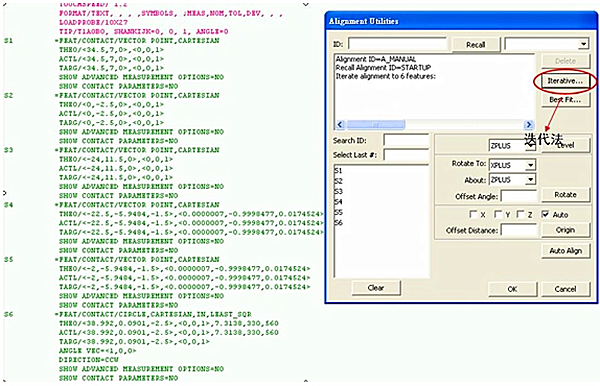Image resolution: width=600 pixels, height=386 pixels.
Task: Click the Auto Align button
Action: 565,251
